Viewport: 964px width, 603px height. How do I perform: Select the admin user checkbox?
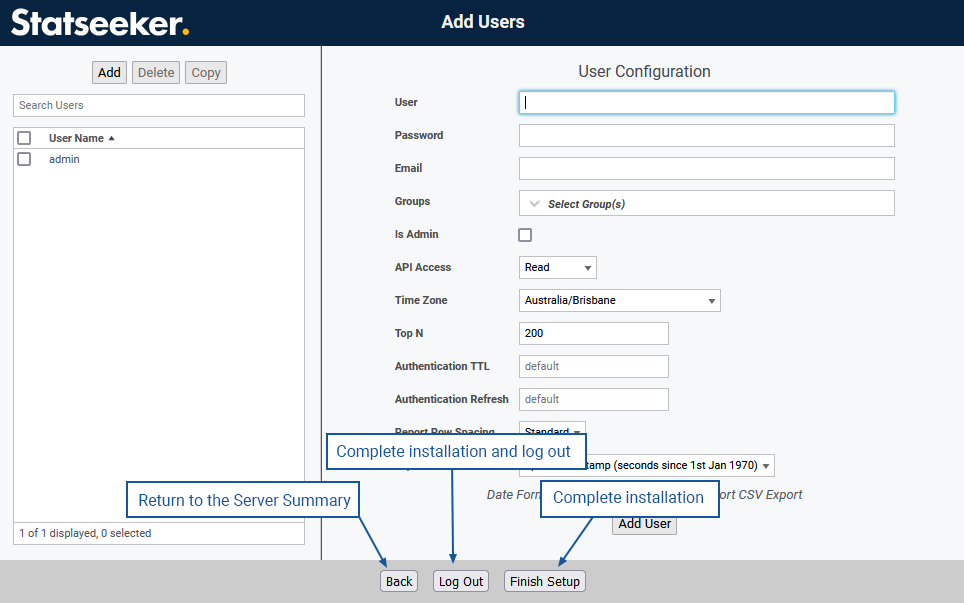pyautogui.click(x=24, y=159)
